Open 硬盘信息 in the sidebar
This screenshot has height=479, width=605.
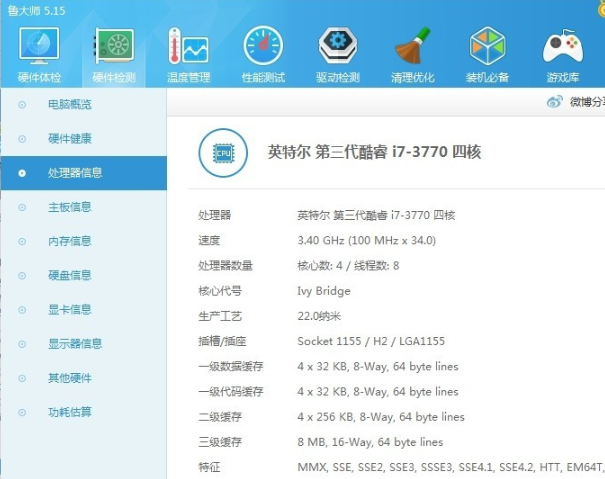(x=69, y=275)
